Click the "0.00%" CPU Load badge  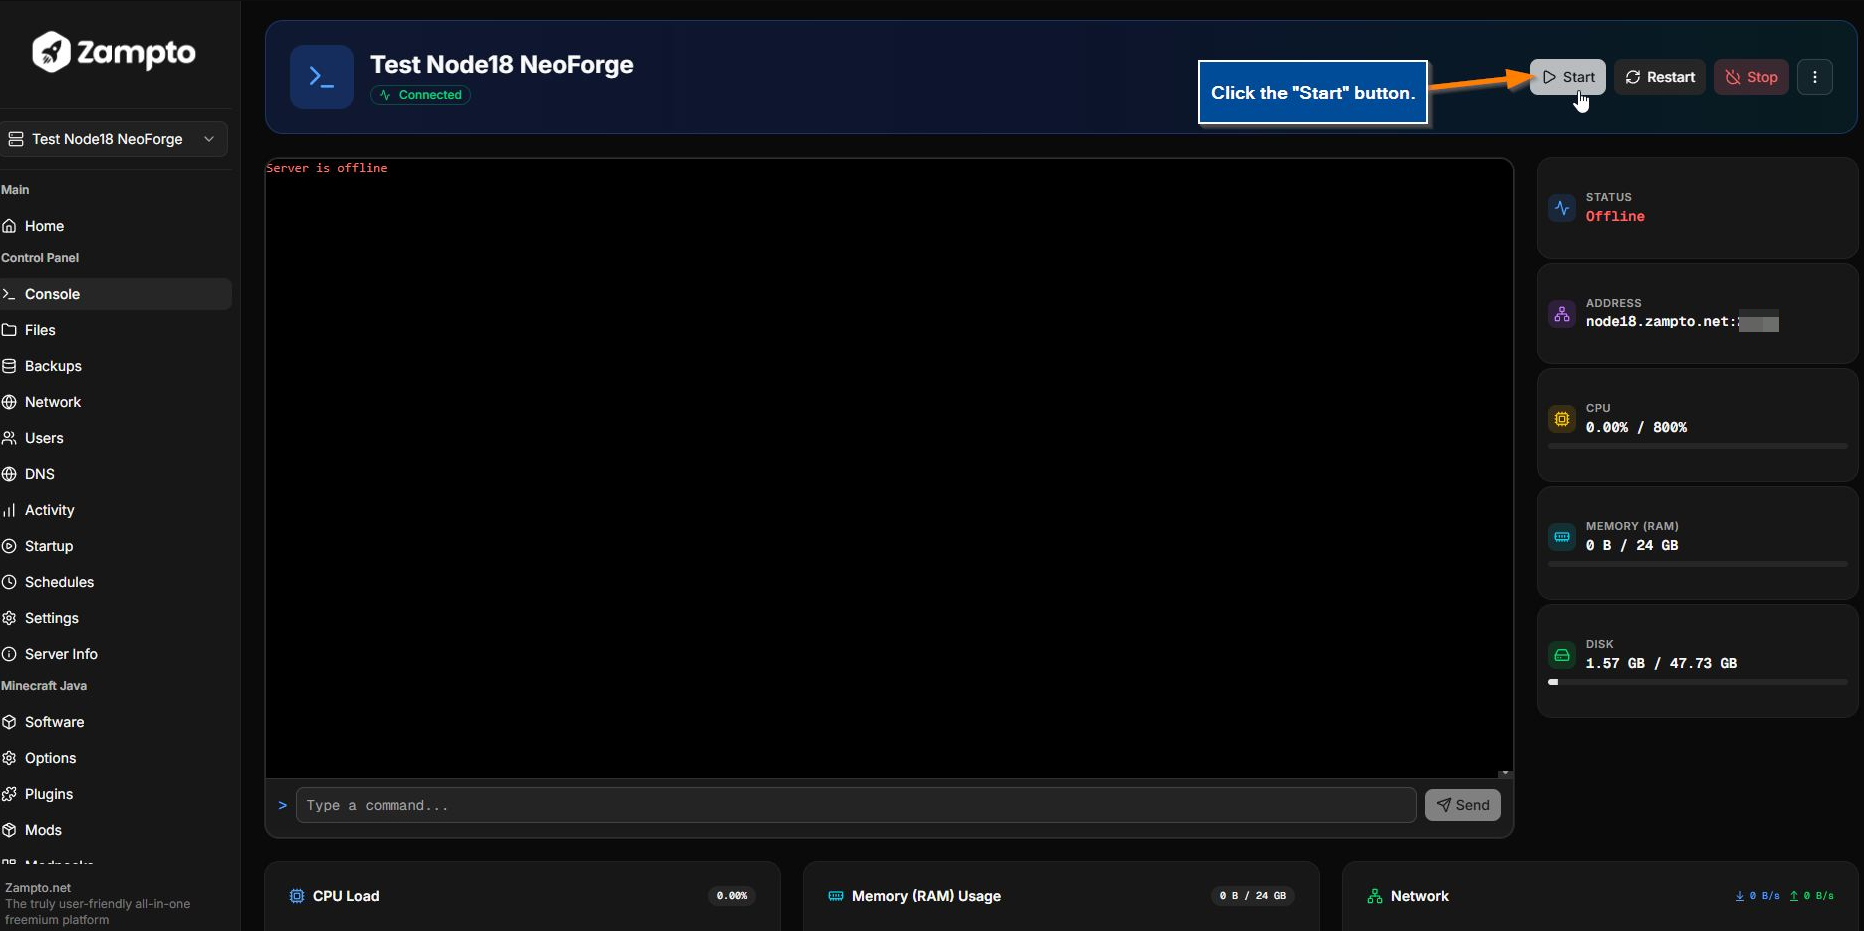tap(732, 896)
